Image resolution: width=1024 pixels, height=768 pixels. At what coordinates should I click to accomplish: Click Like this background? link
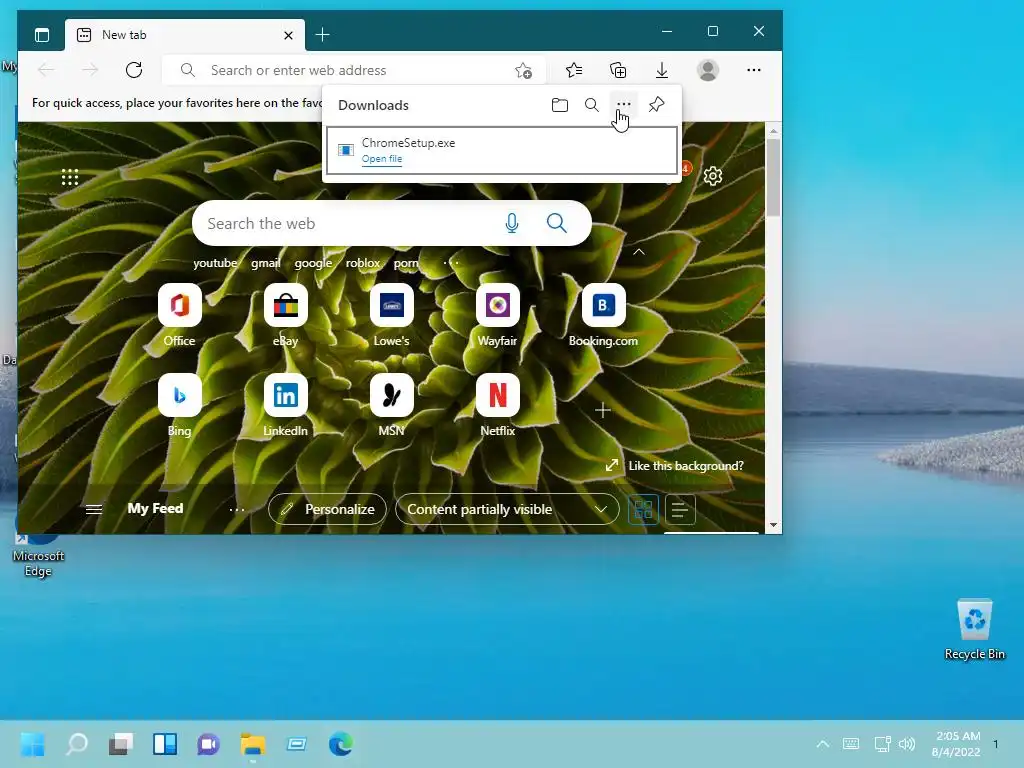[x=685, y=466]
